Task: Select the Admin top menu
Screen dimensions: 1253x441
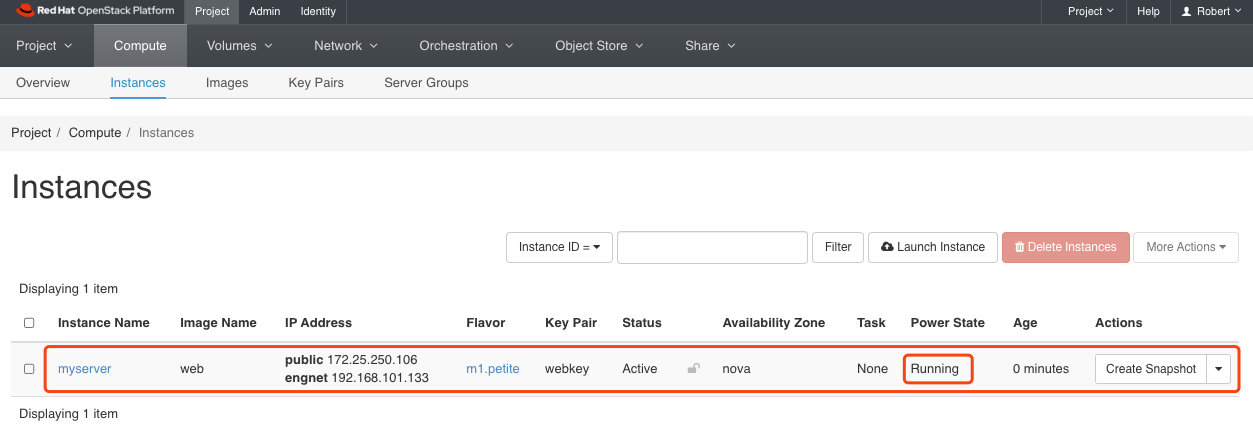Action: 265,12
